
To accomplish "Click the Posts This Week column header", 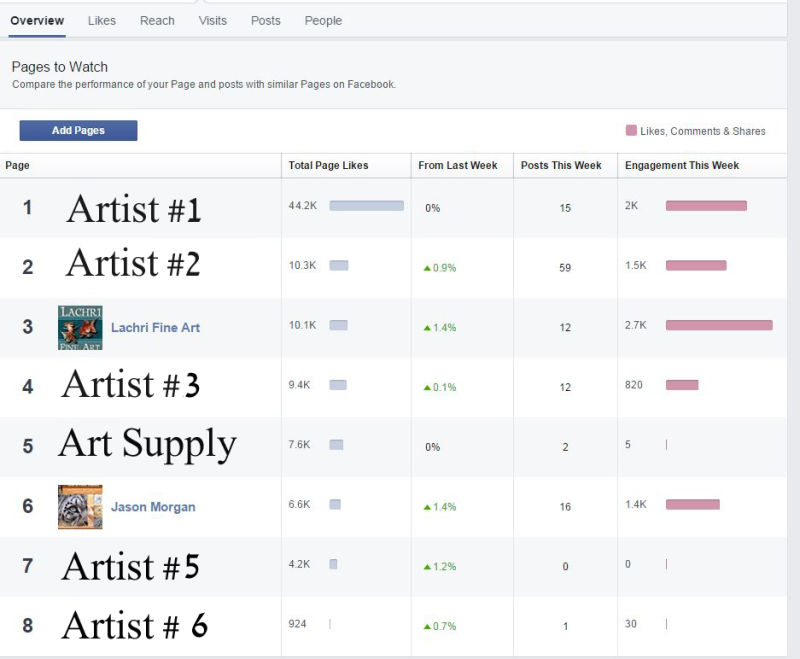I will [x=561, y=165].
